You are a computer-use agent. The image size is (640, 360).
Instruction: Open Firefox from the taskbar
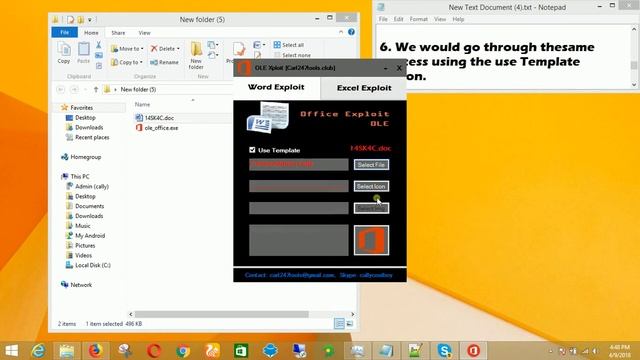pyautogui.click(x=95, y=351)
